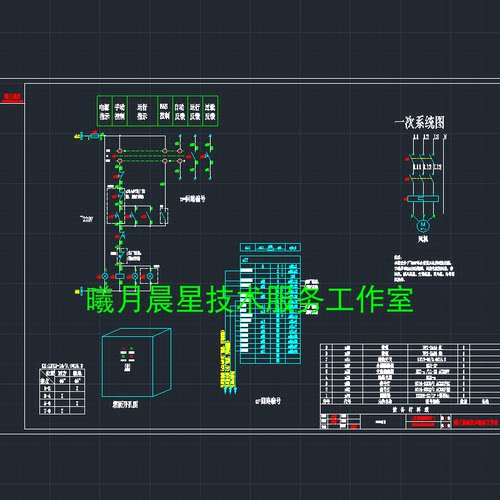Select the contactor coil rectangle at circuit bottom
This screenshot has height=500, width=500.
120,276
